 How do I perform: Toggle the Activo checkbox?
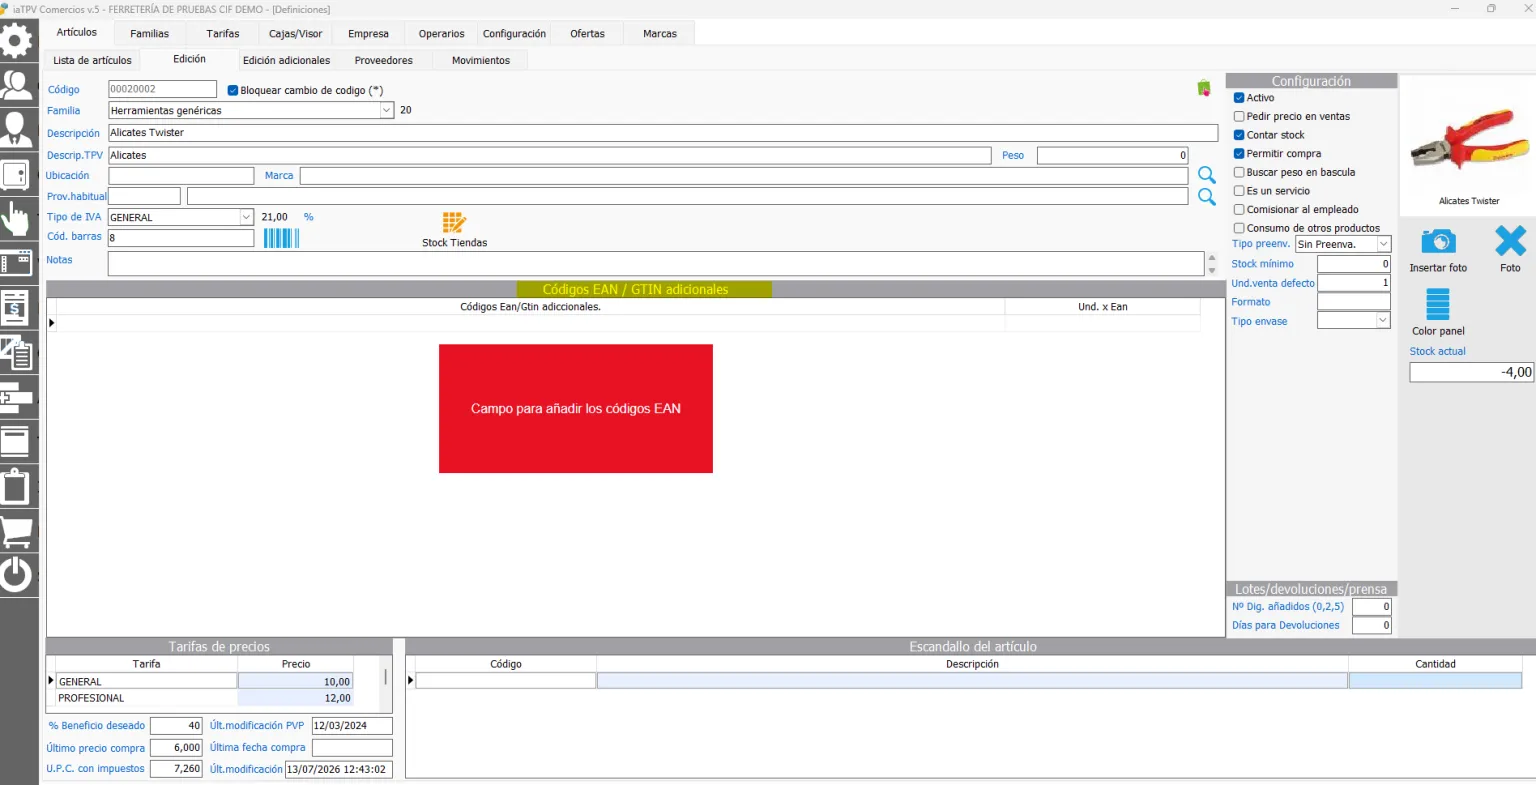click(x=1239, y=98)
